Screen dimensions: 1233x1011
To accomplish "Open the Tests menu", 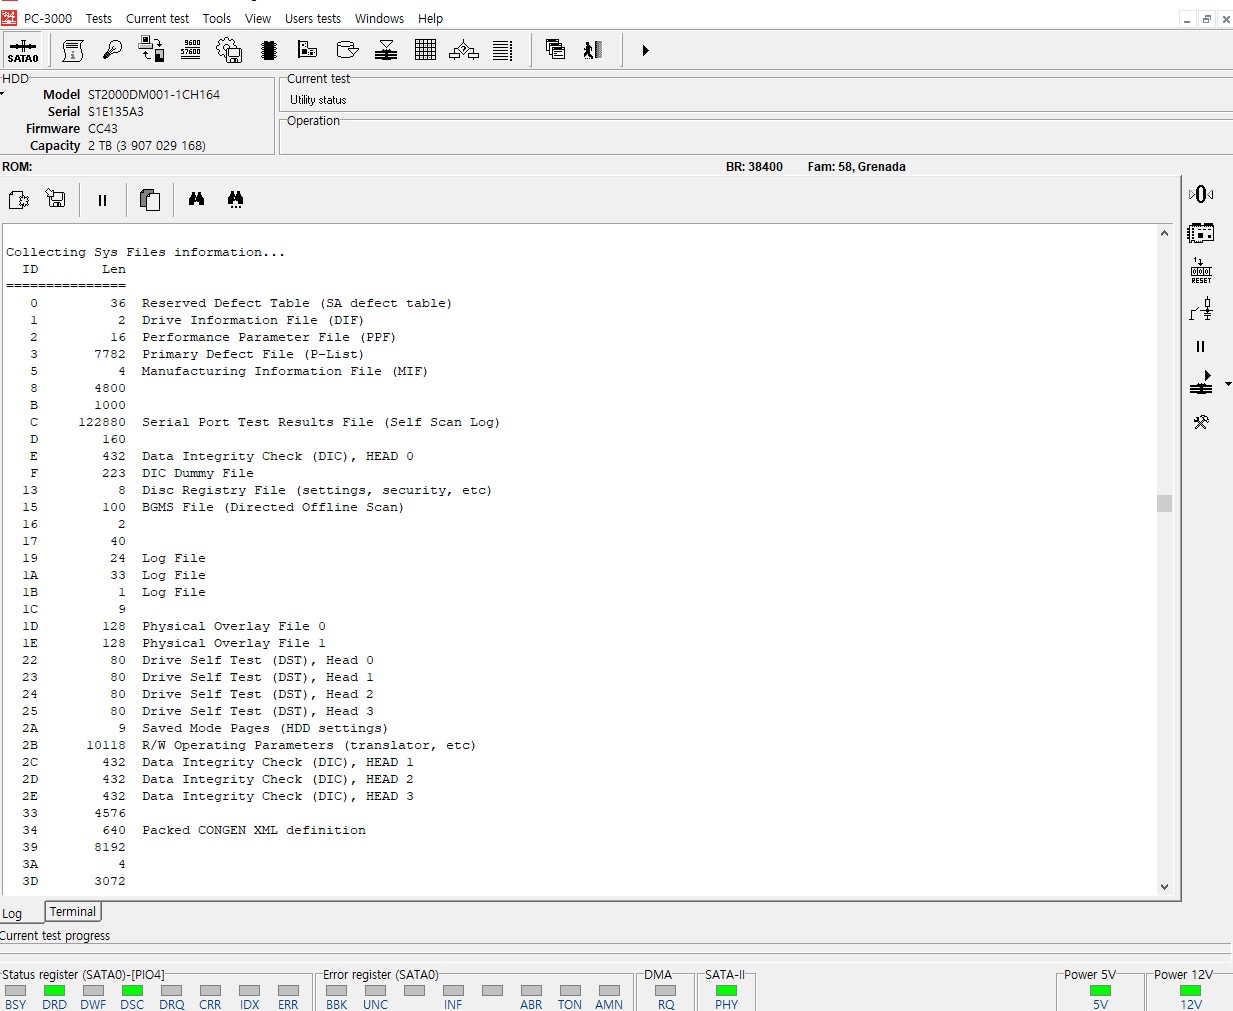I will 99,18.
